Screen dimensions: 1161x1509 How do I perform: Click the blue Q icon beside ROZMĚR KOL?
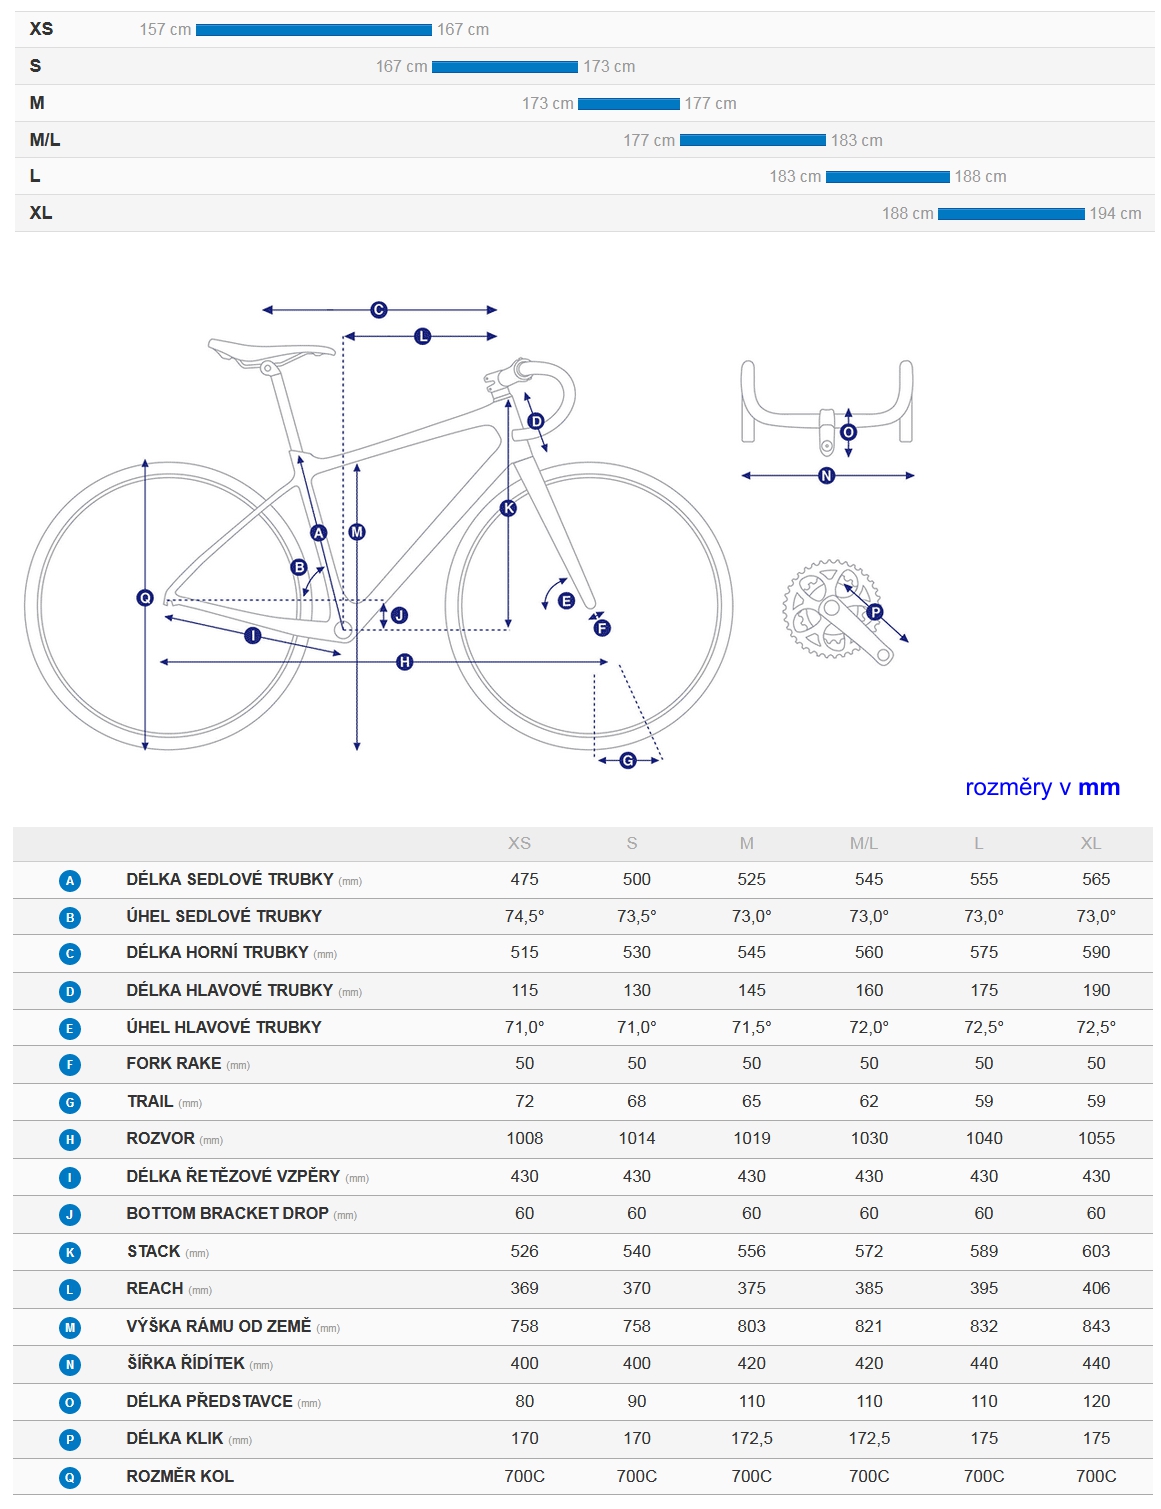(70, 1478)
